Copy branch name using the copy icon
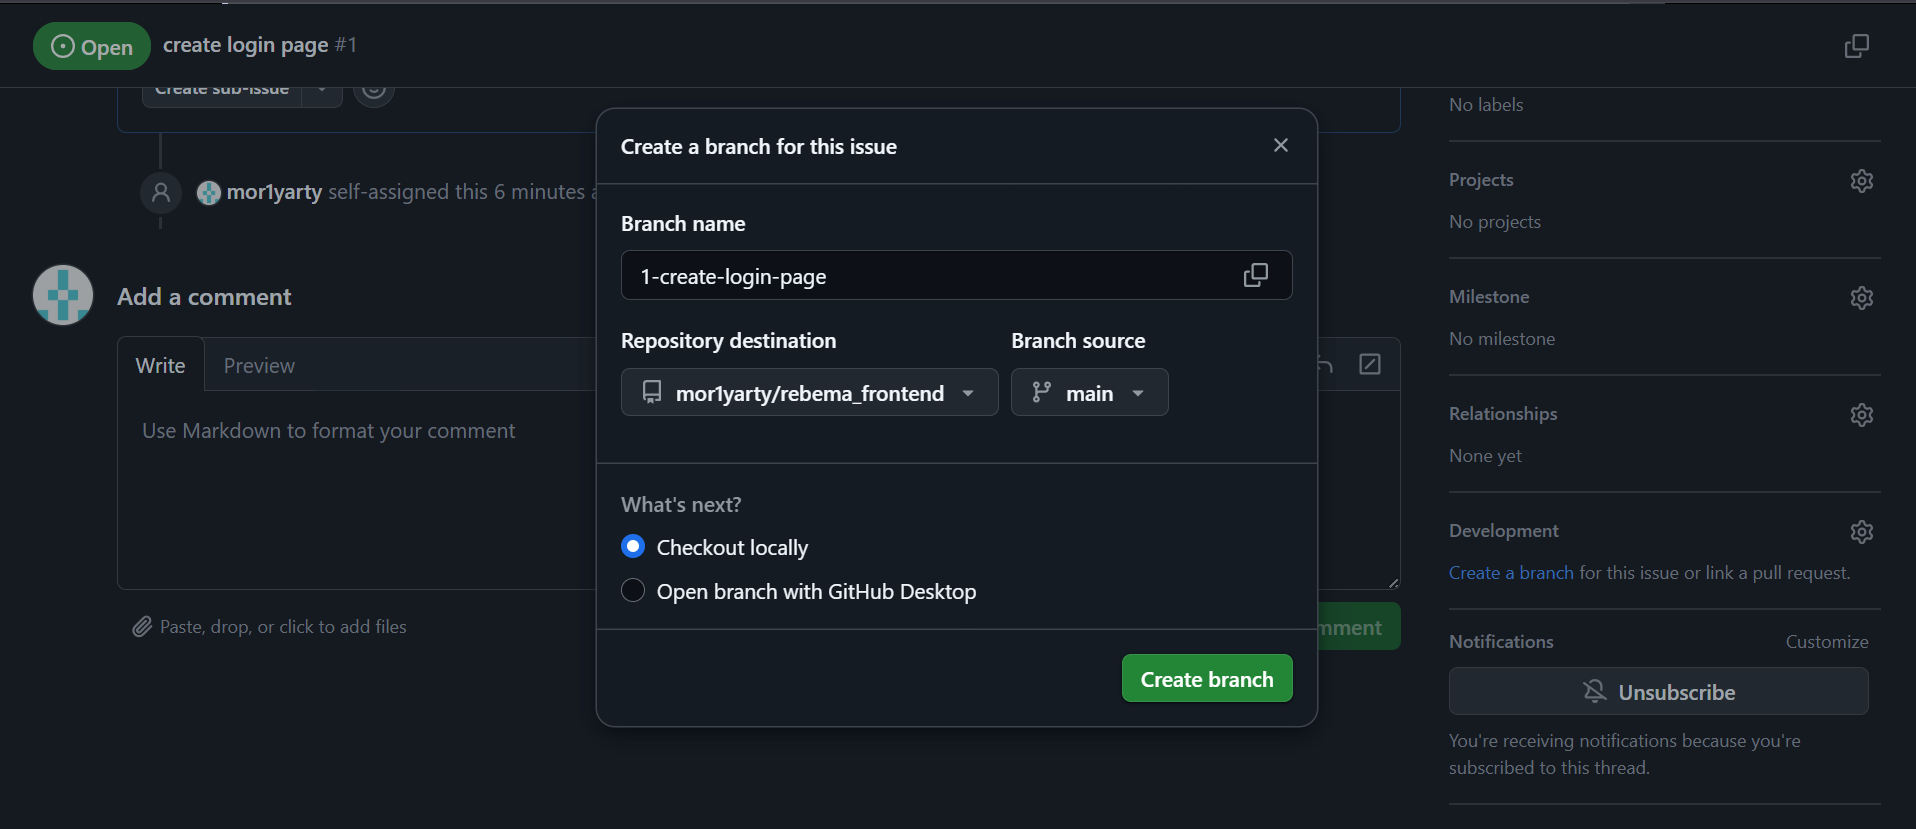The image size is (1916, 829). coord(1255,276)
